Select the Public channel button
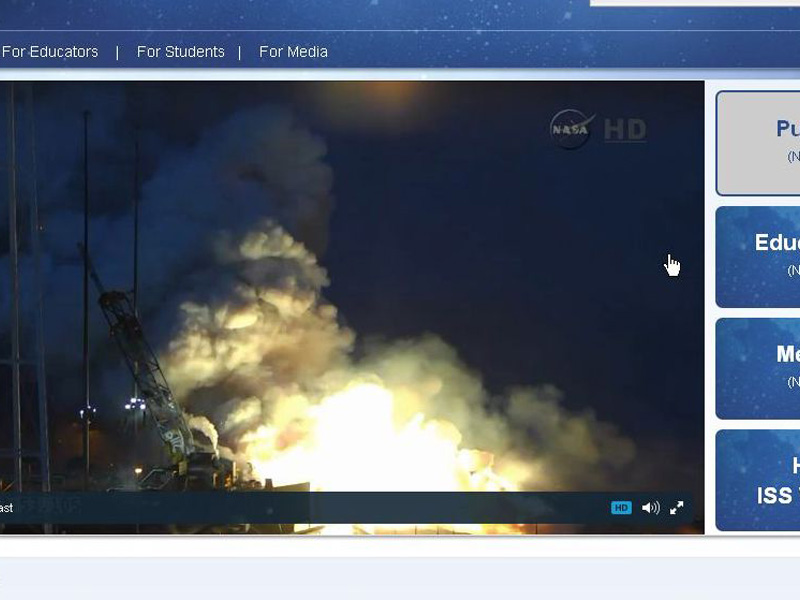This screenshot has width=800, height=600. [759, 143]
